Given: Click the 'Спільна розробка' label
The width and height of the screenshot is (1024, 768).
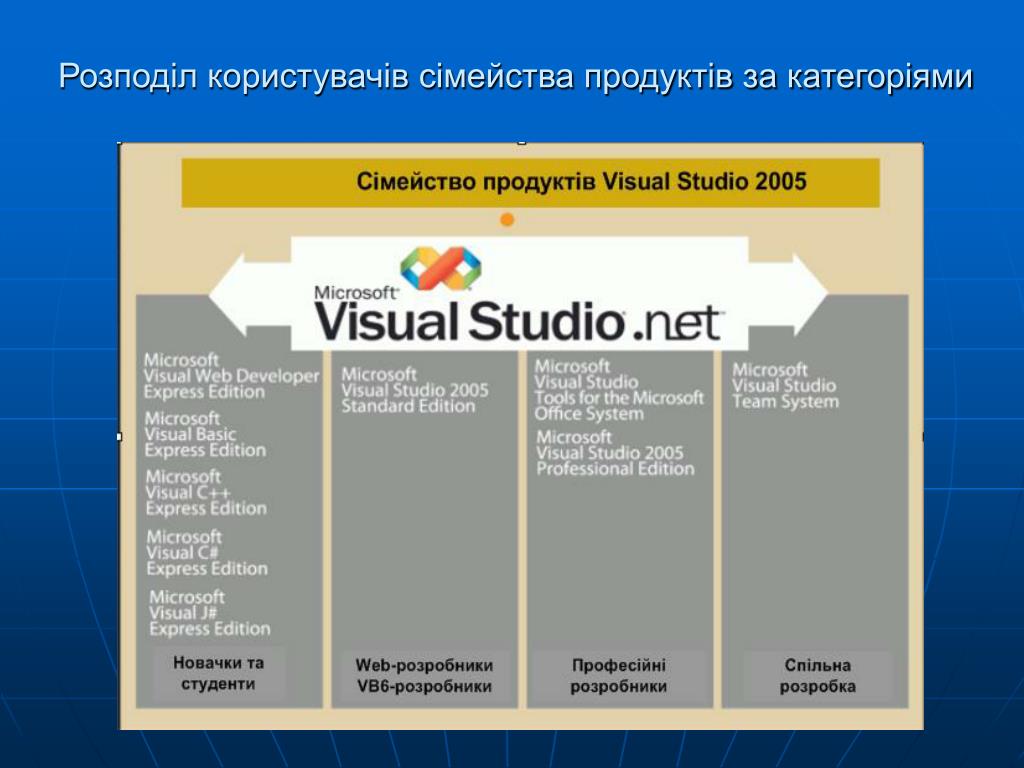Looking at the screenshot, I should (818, 676).
